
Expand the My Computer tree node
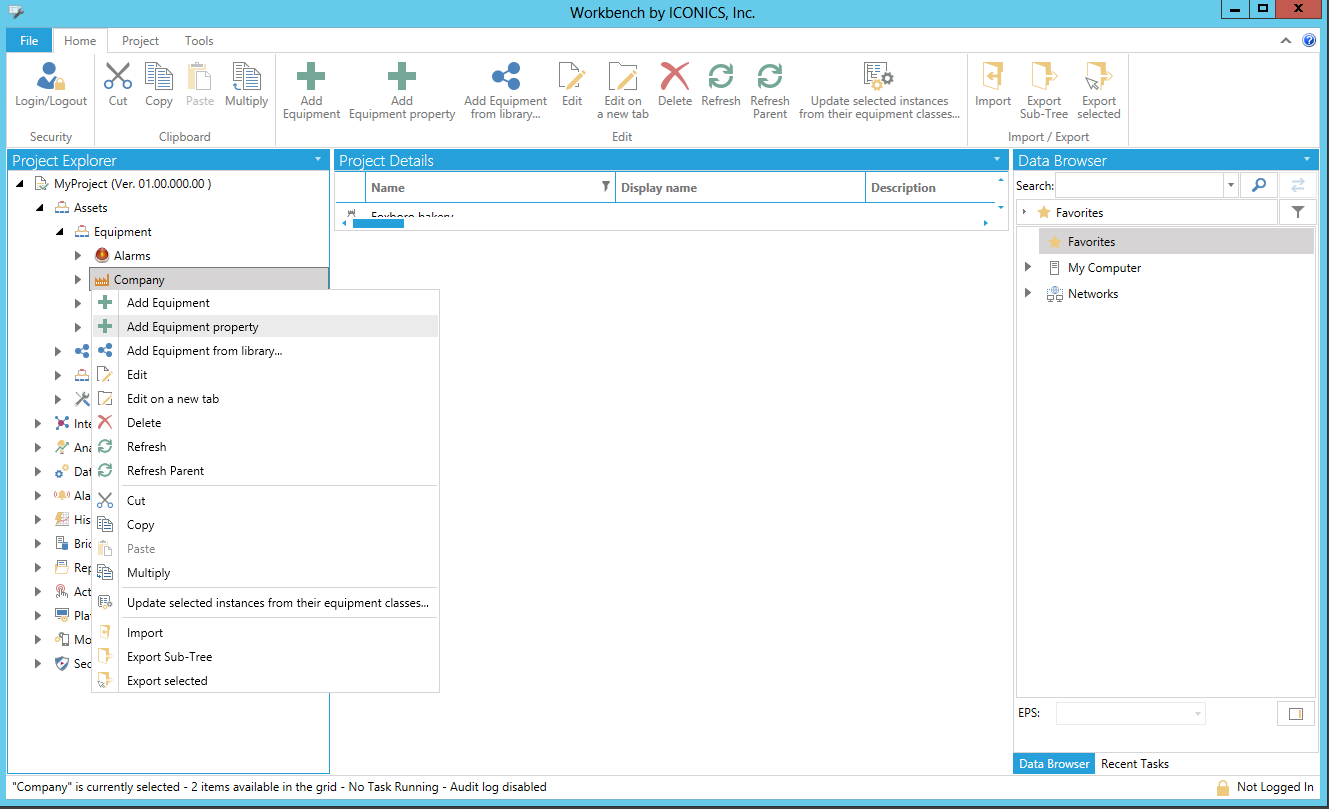click(1028, 267)
